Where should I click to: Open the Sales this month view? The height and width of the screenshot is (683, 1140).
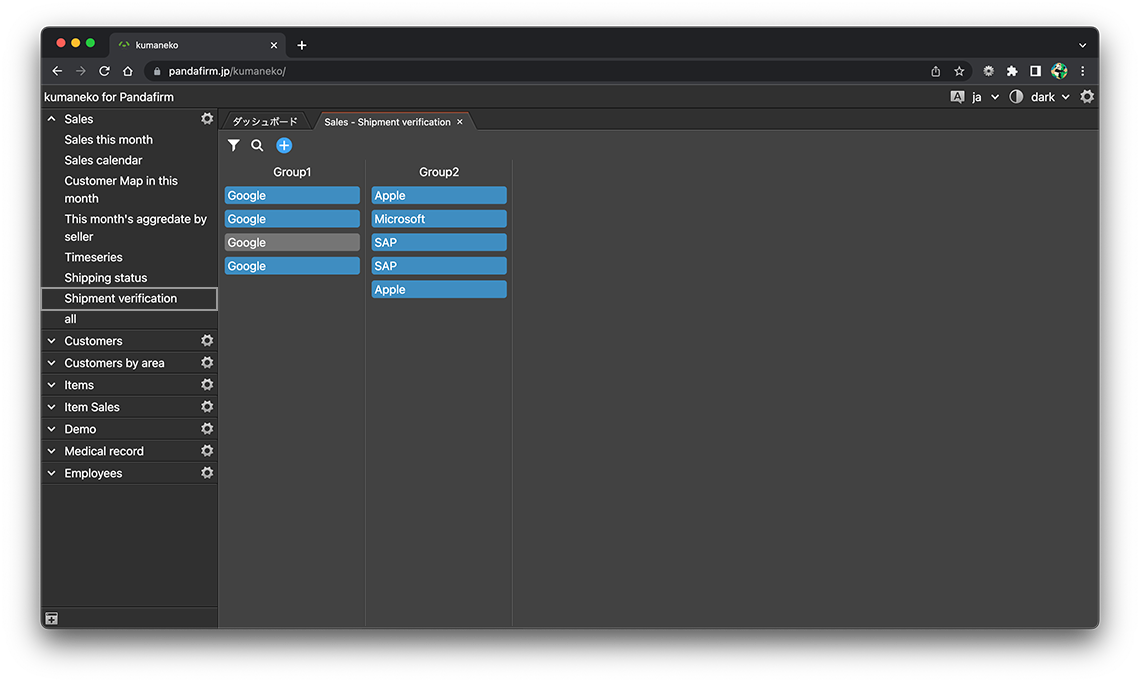coord(108,140)
